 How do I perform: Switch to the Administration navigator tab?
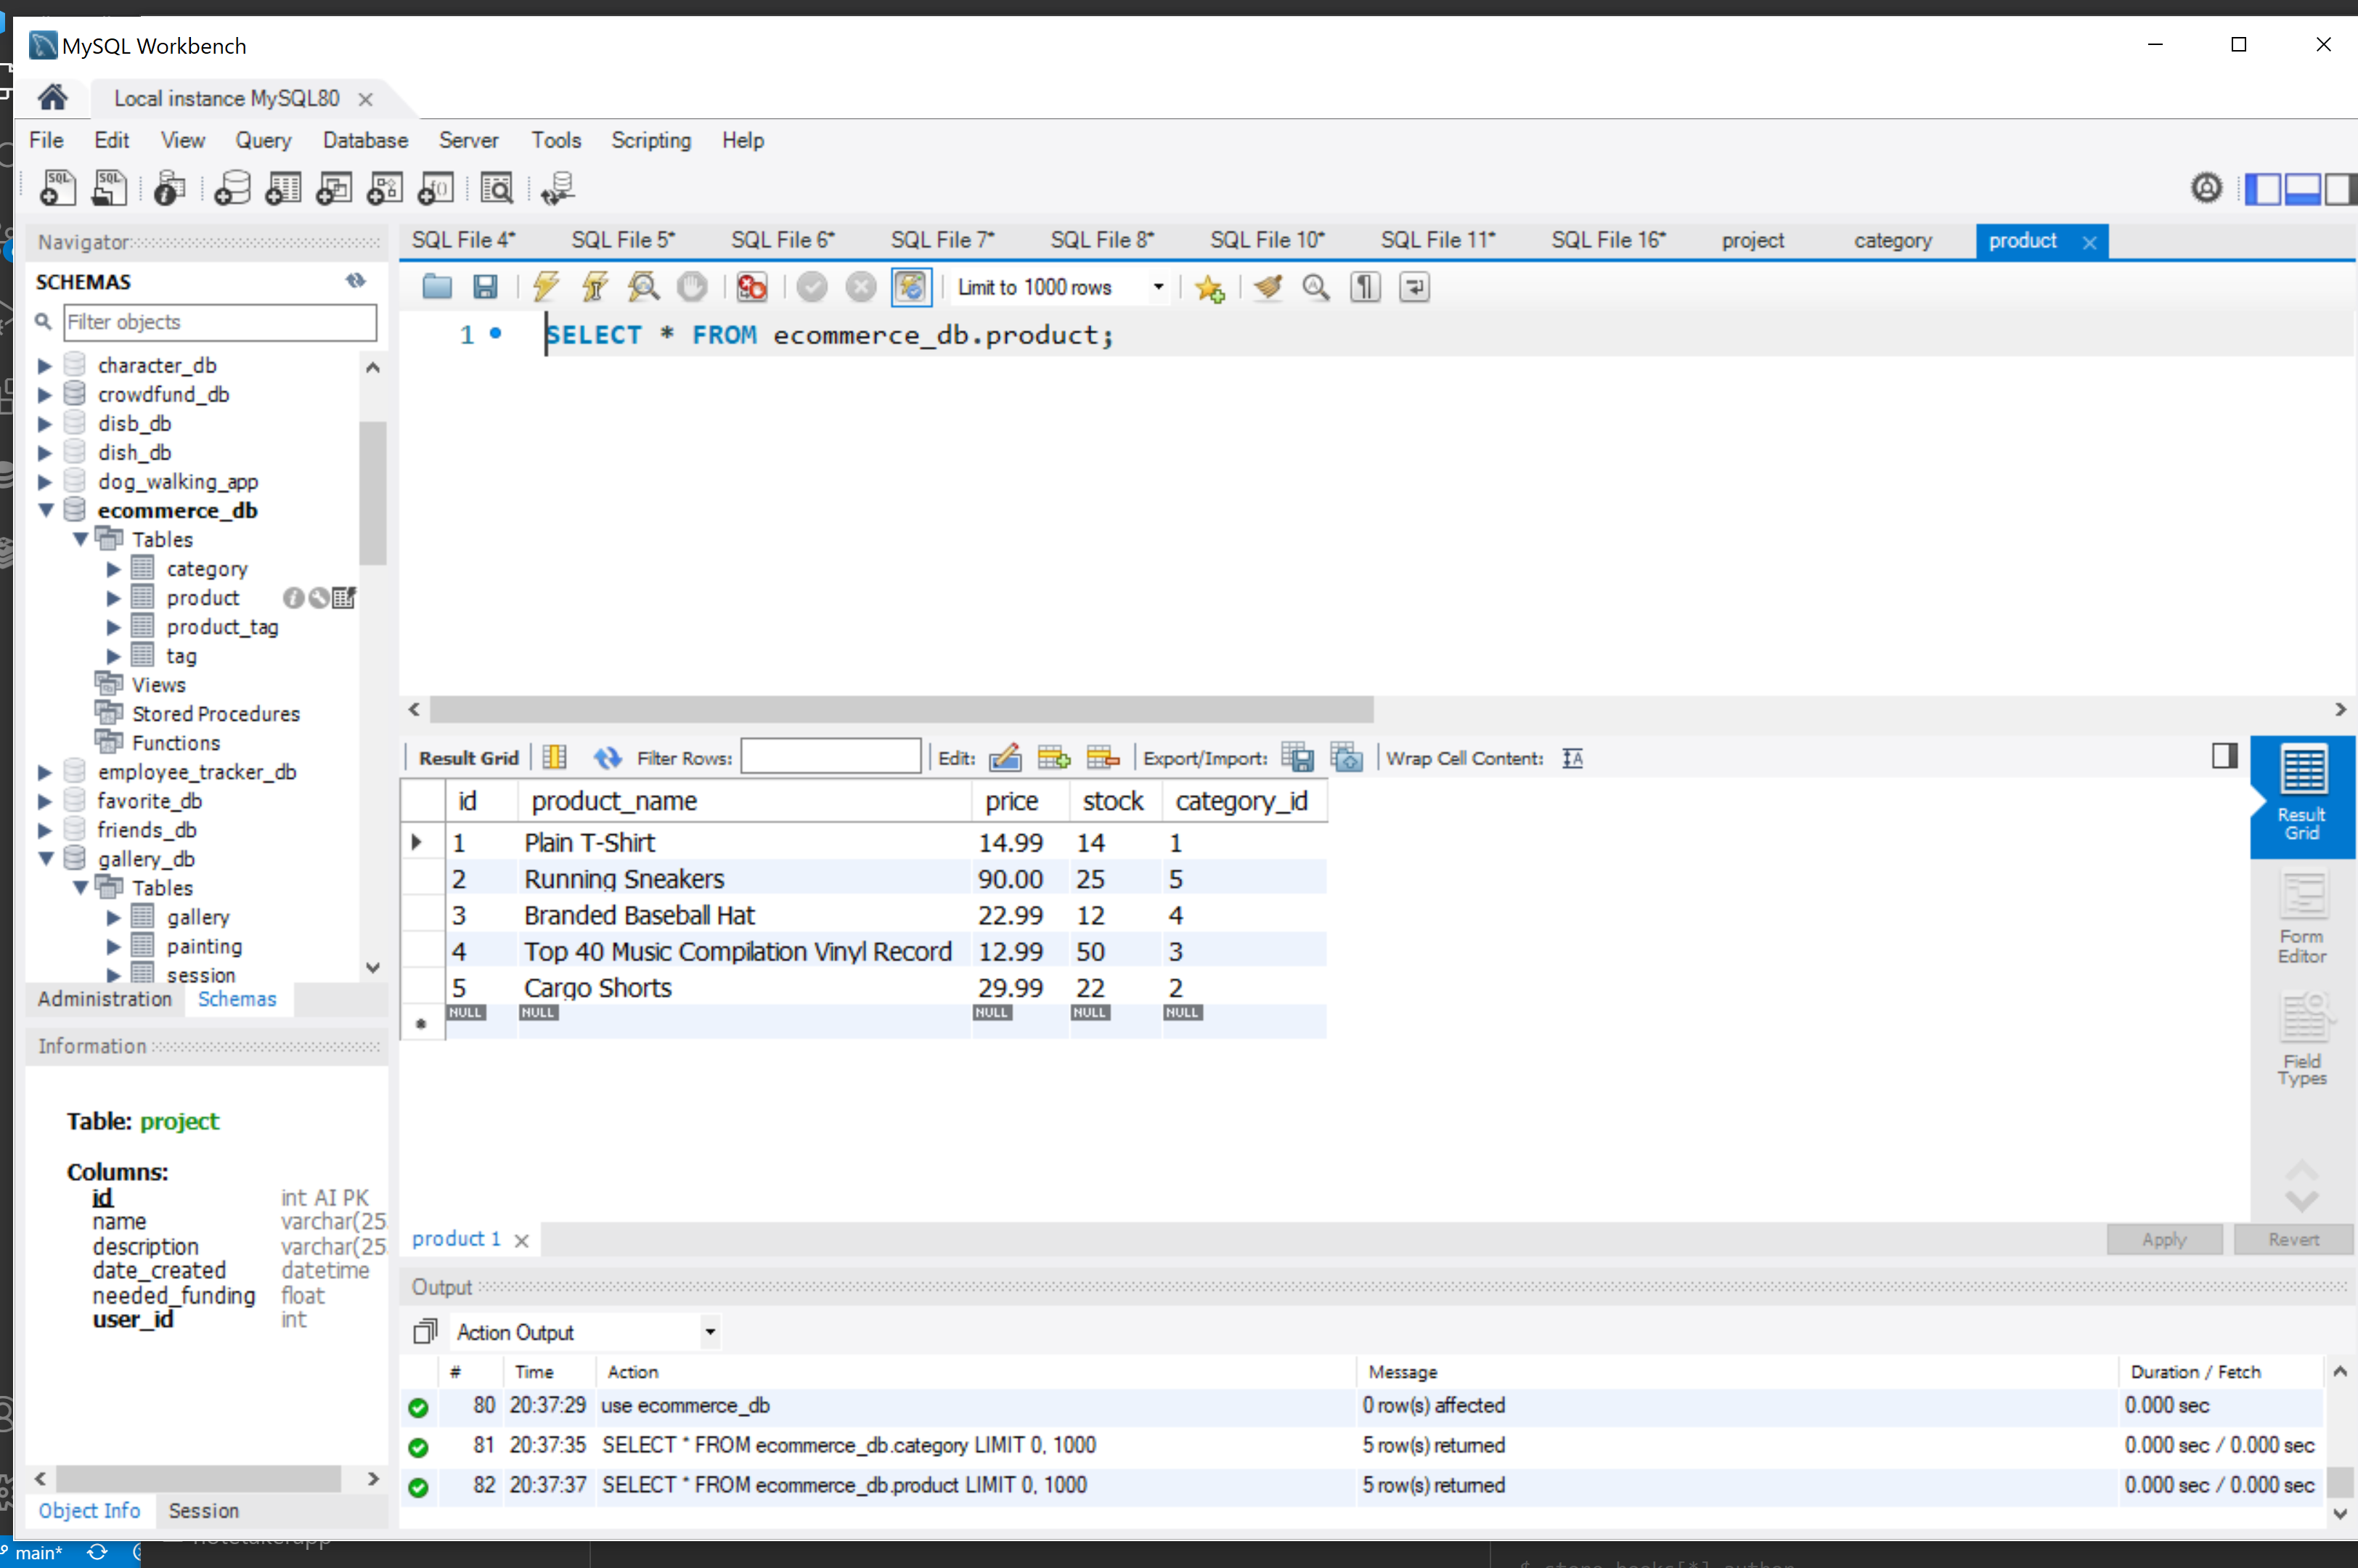pos(104,999)
